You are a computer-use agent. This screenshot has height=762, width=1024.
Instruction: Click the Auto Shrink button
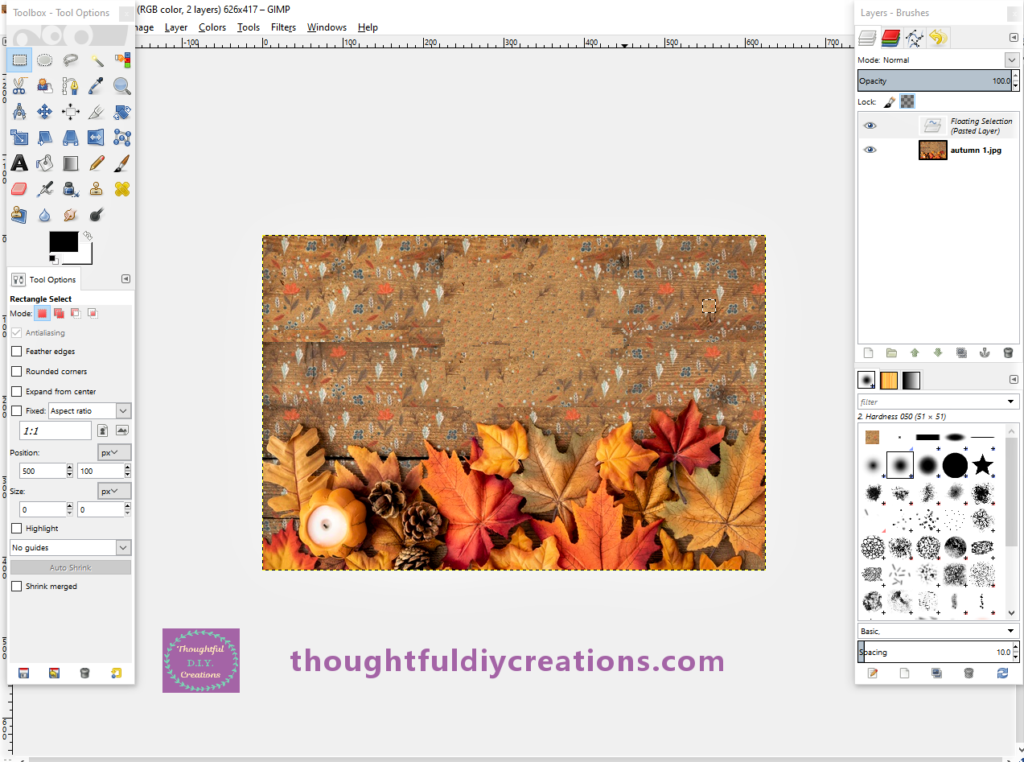[69, 567]
